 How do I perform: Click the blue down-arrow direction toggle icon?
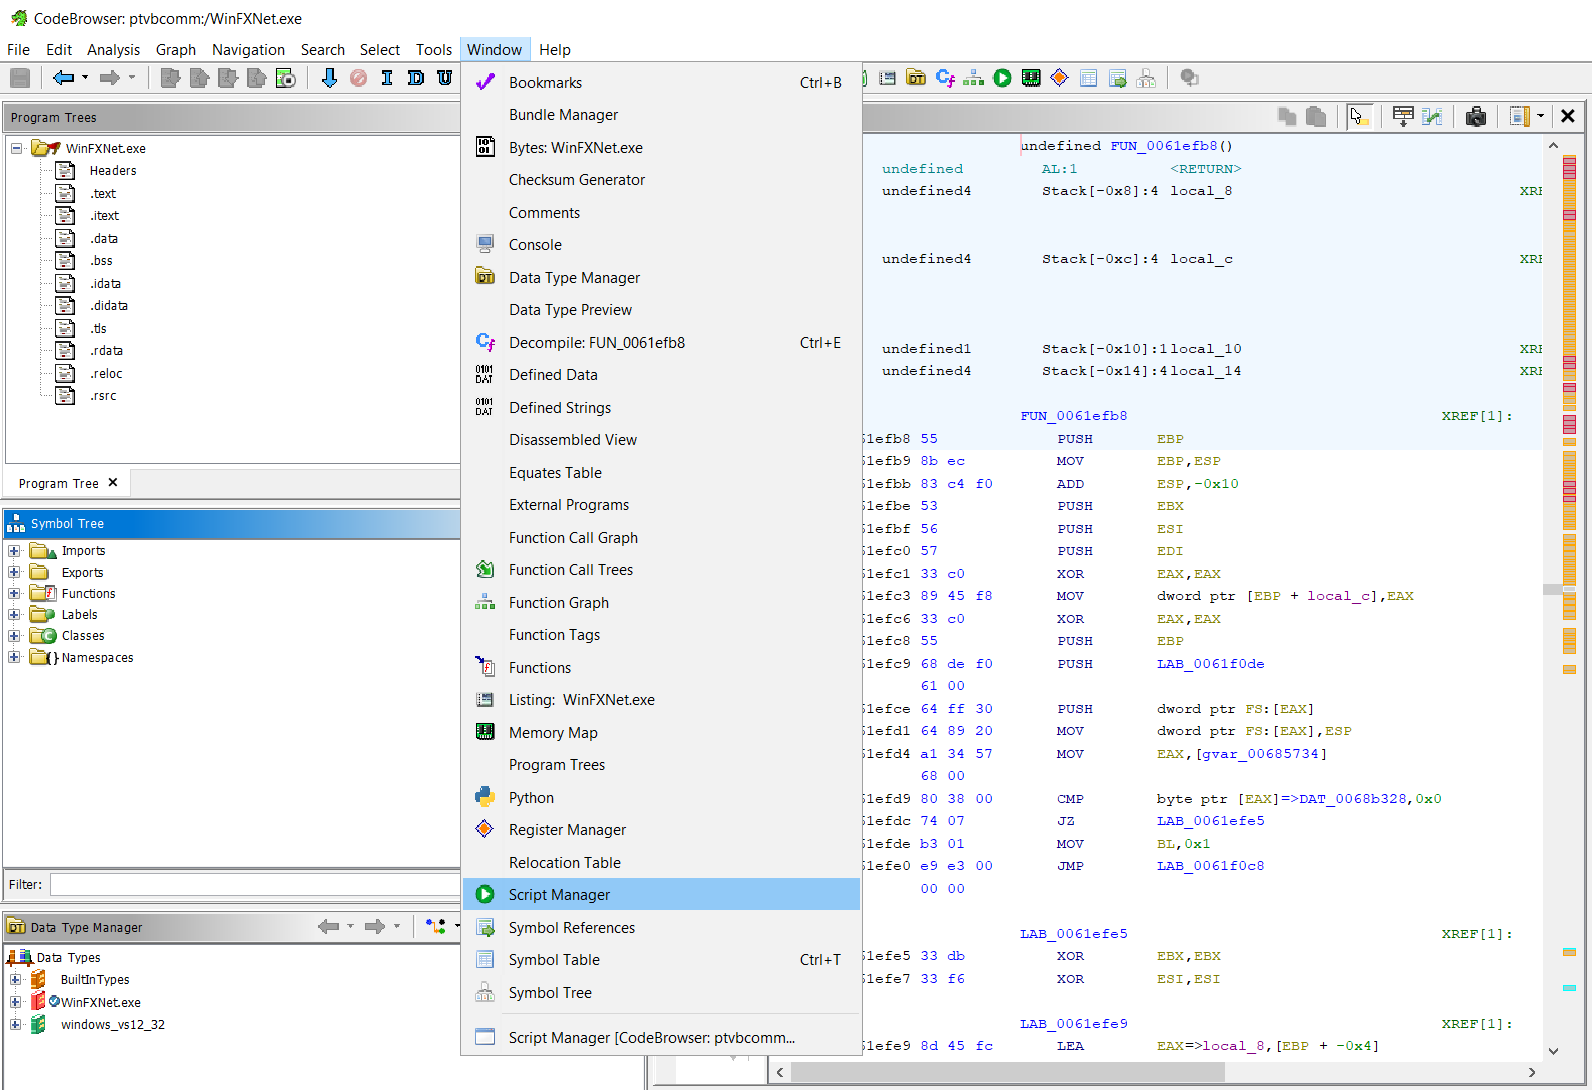pos(329,78)
